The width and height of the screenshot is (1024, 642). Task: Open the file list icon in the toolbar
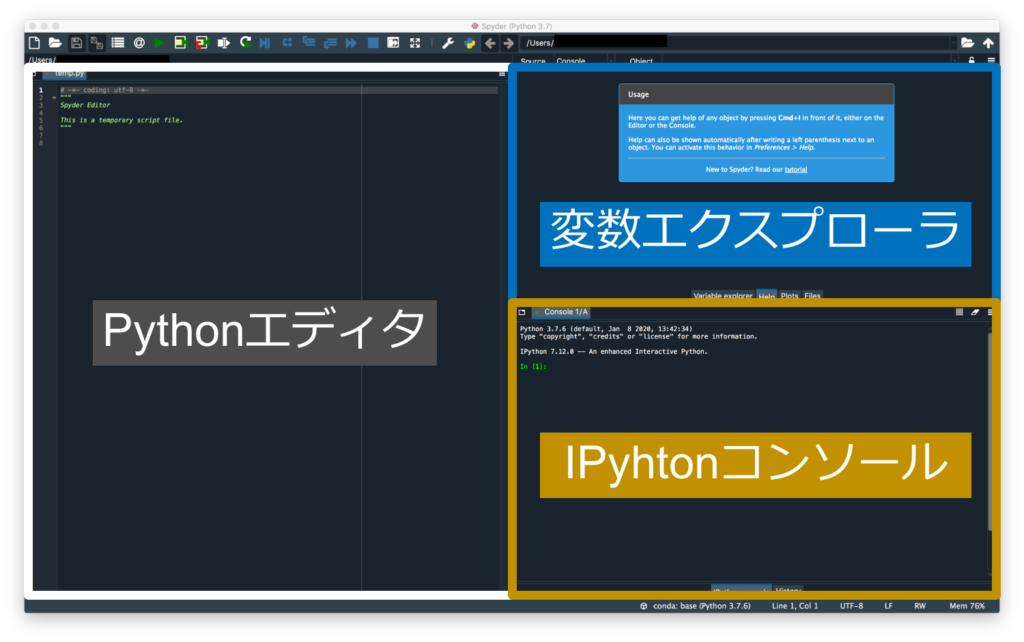118,43
